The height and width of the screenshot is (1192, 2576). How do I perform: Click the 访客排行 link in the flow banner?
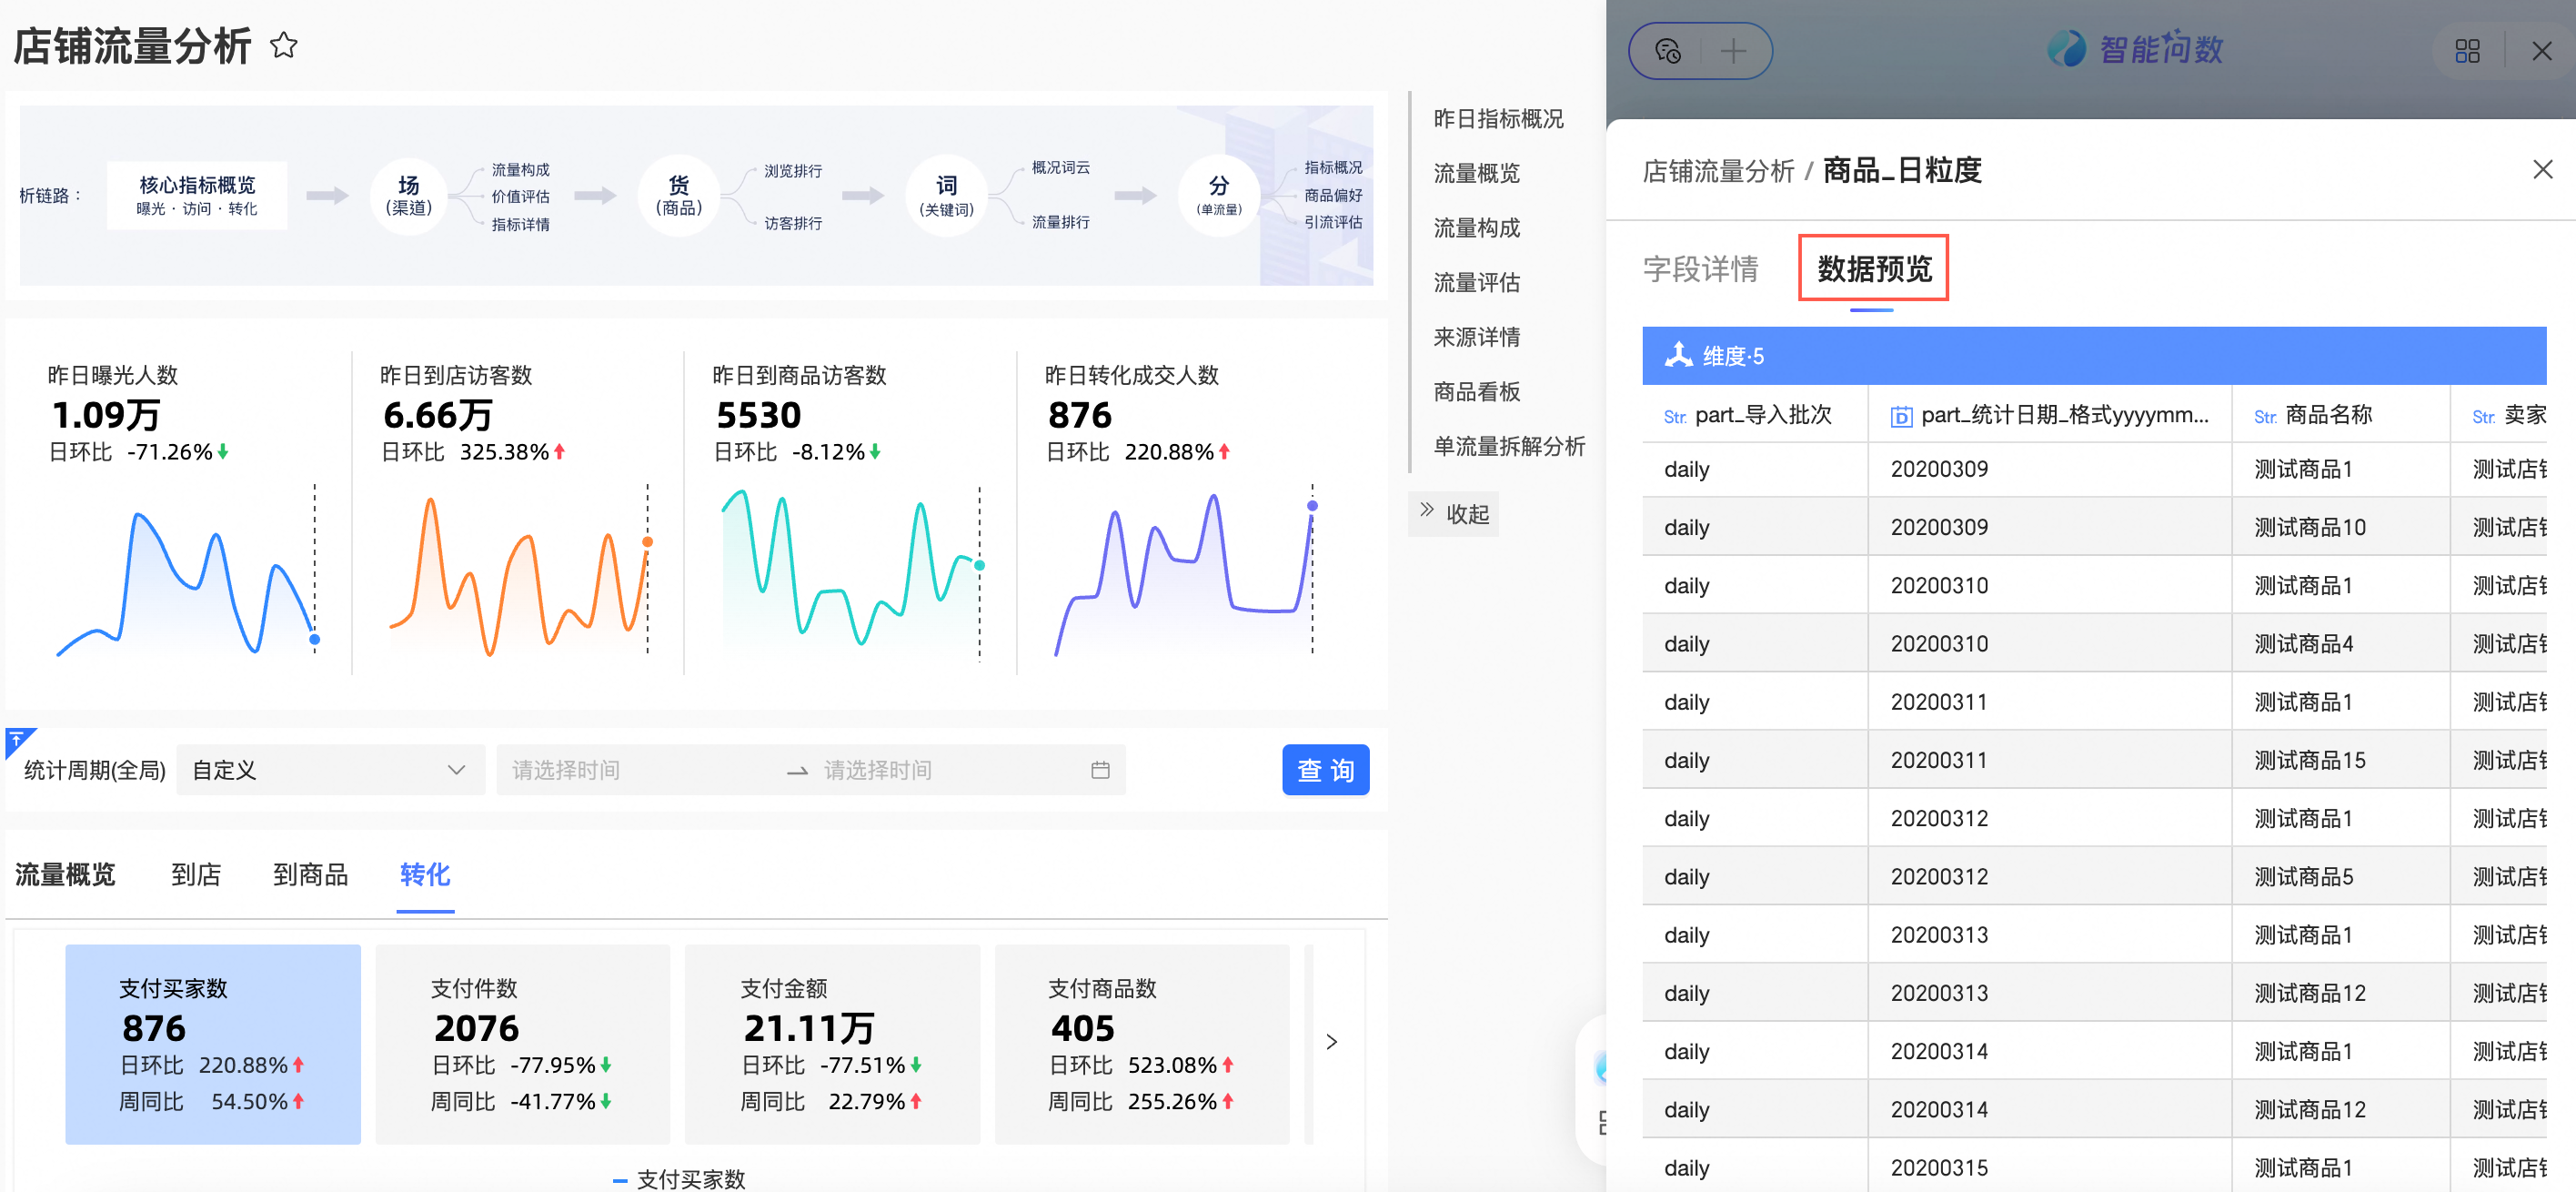click(793, 223)
